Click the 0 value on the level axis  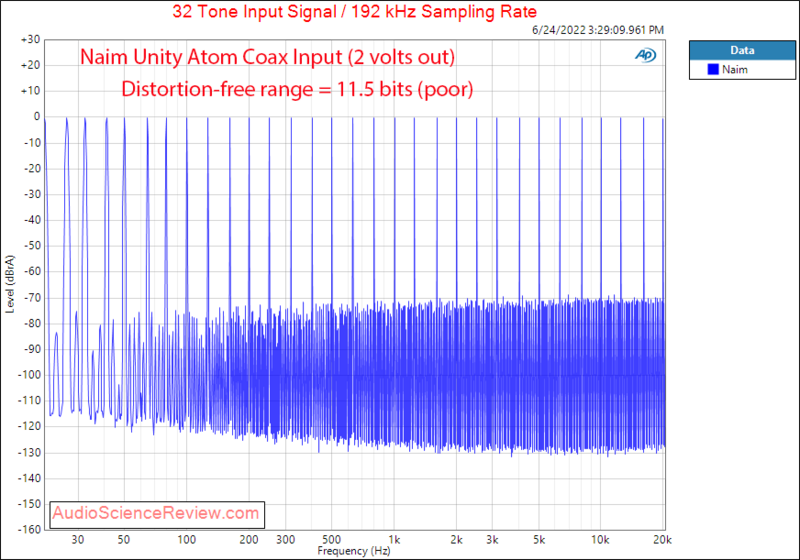tap(37, 117)
